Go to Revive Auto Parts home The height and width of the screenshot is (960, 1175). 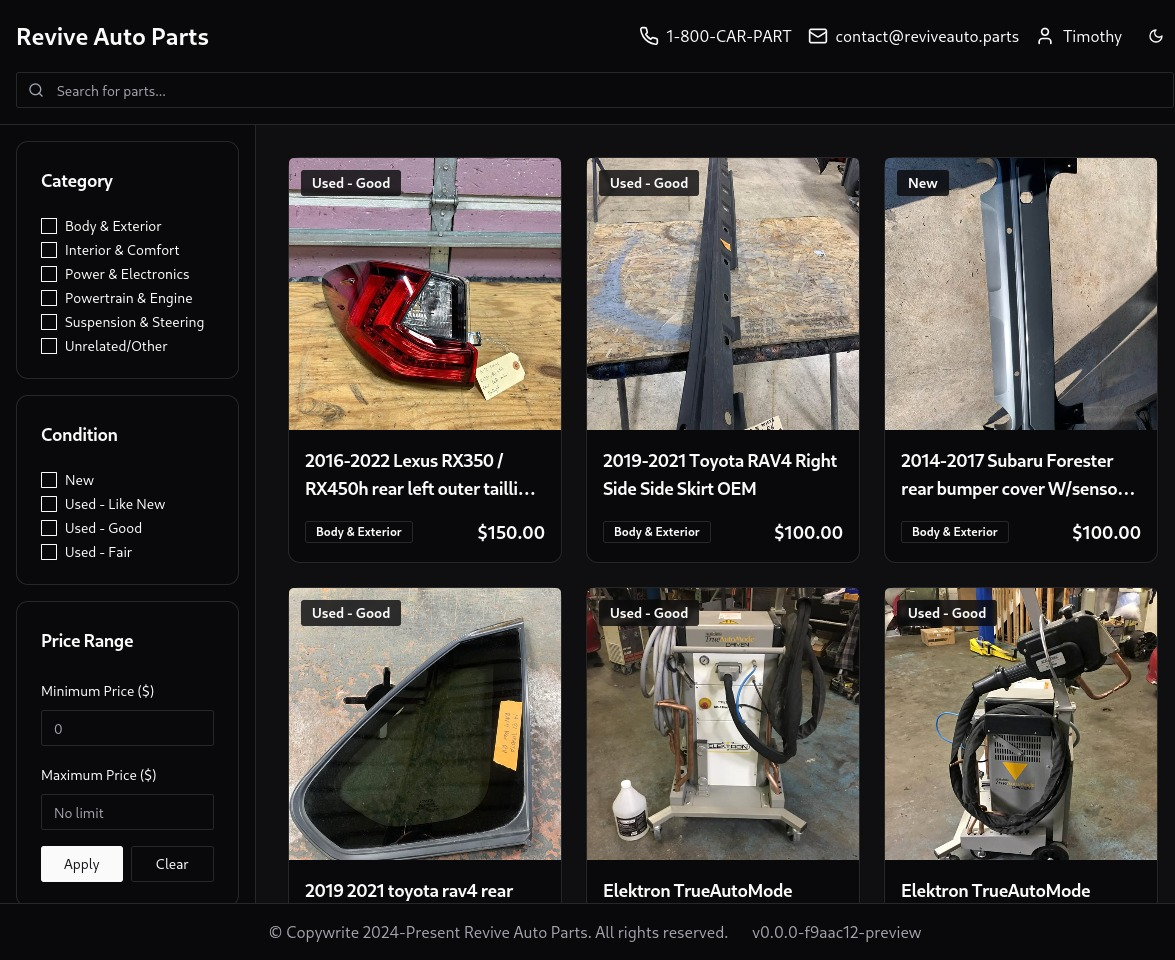112,36
